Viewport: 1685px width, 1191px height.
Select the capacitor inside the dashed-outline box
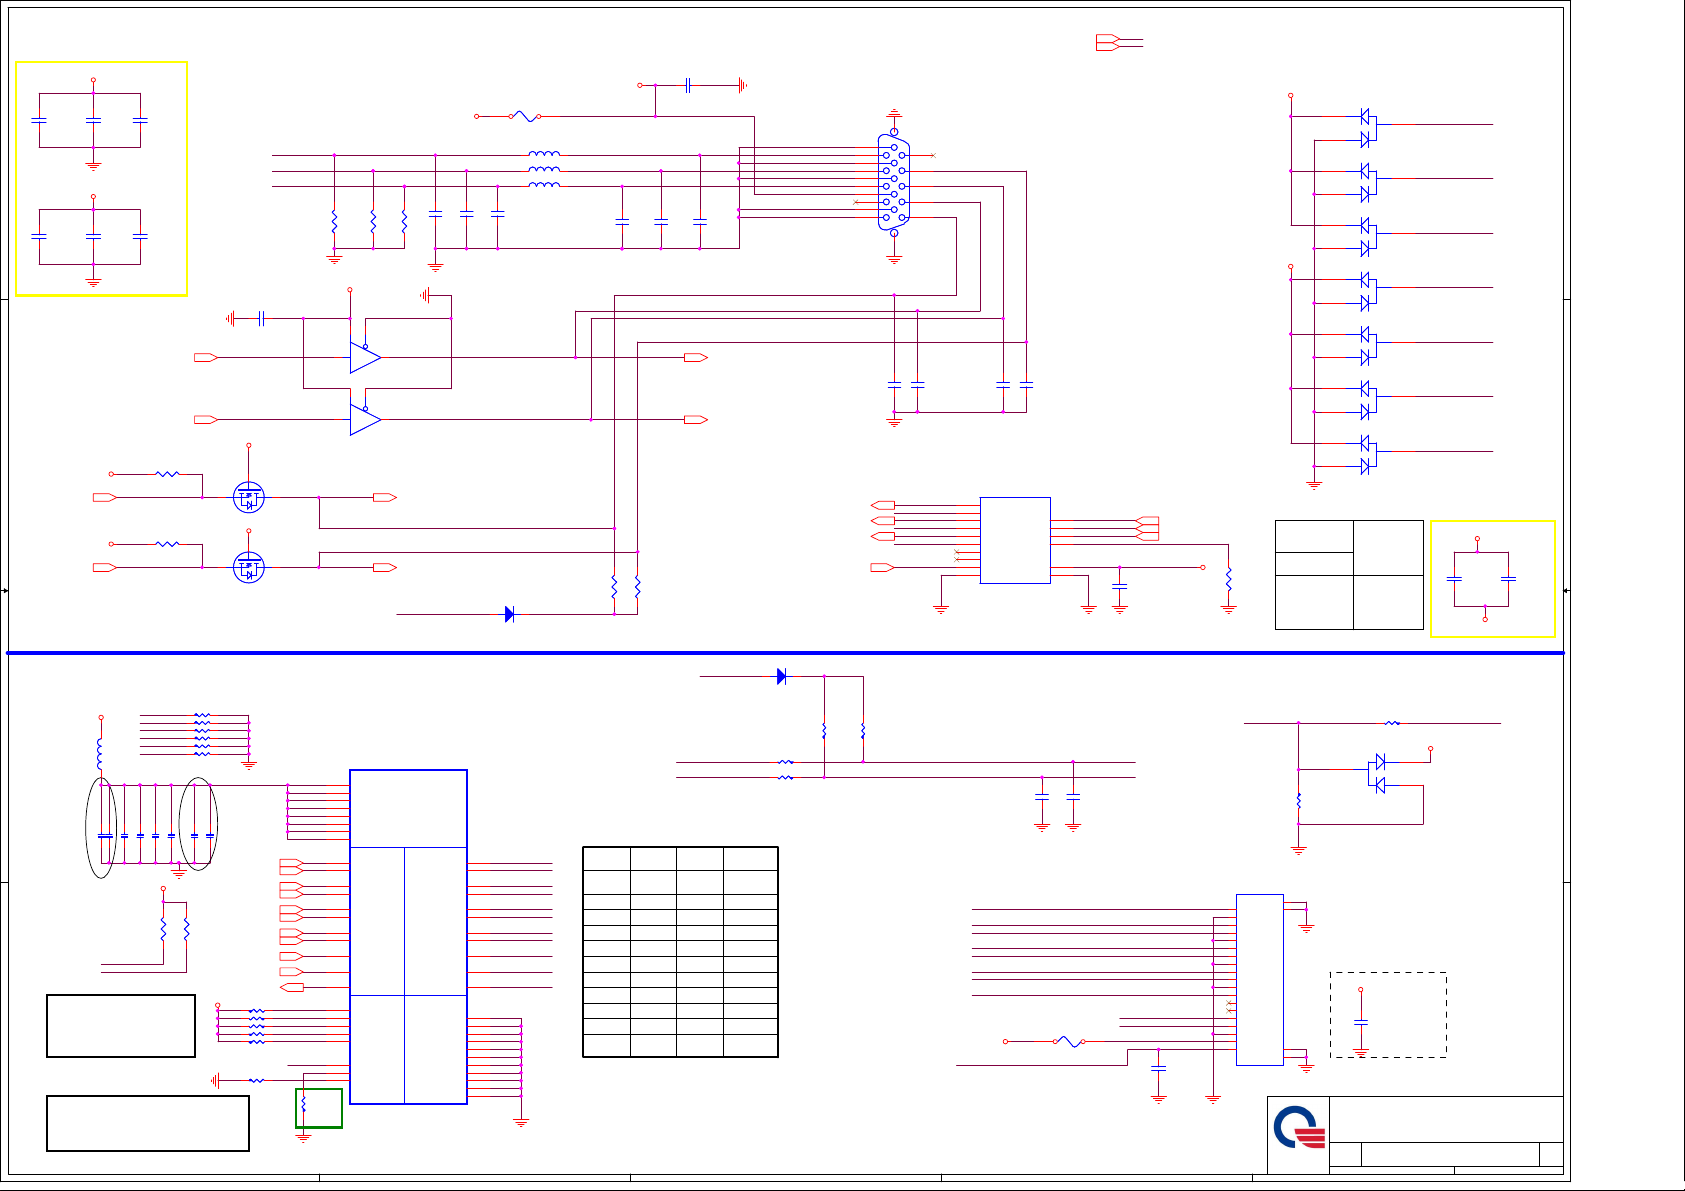(x=1360, y=1022)
